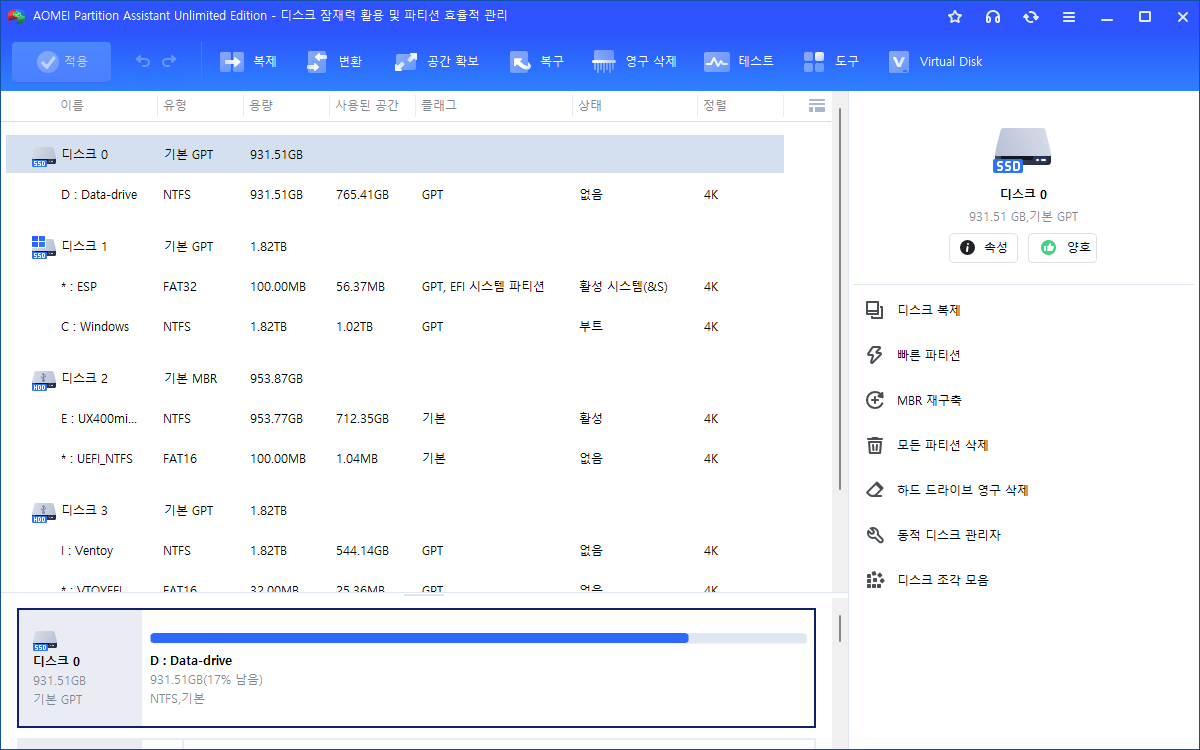Sort by 용량 column header
The image size is (1200, 750).
pos(262,105)
